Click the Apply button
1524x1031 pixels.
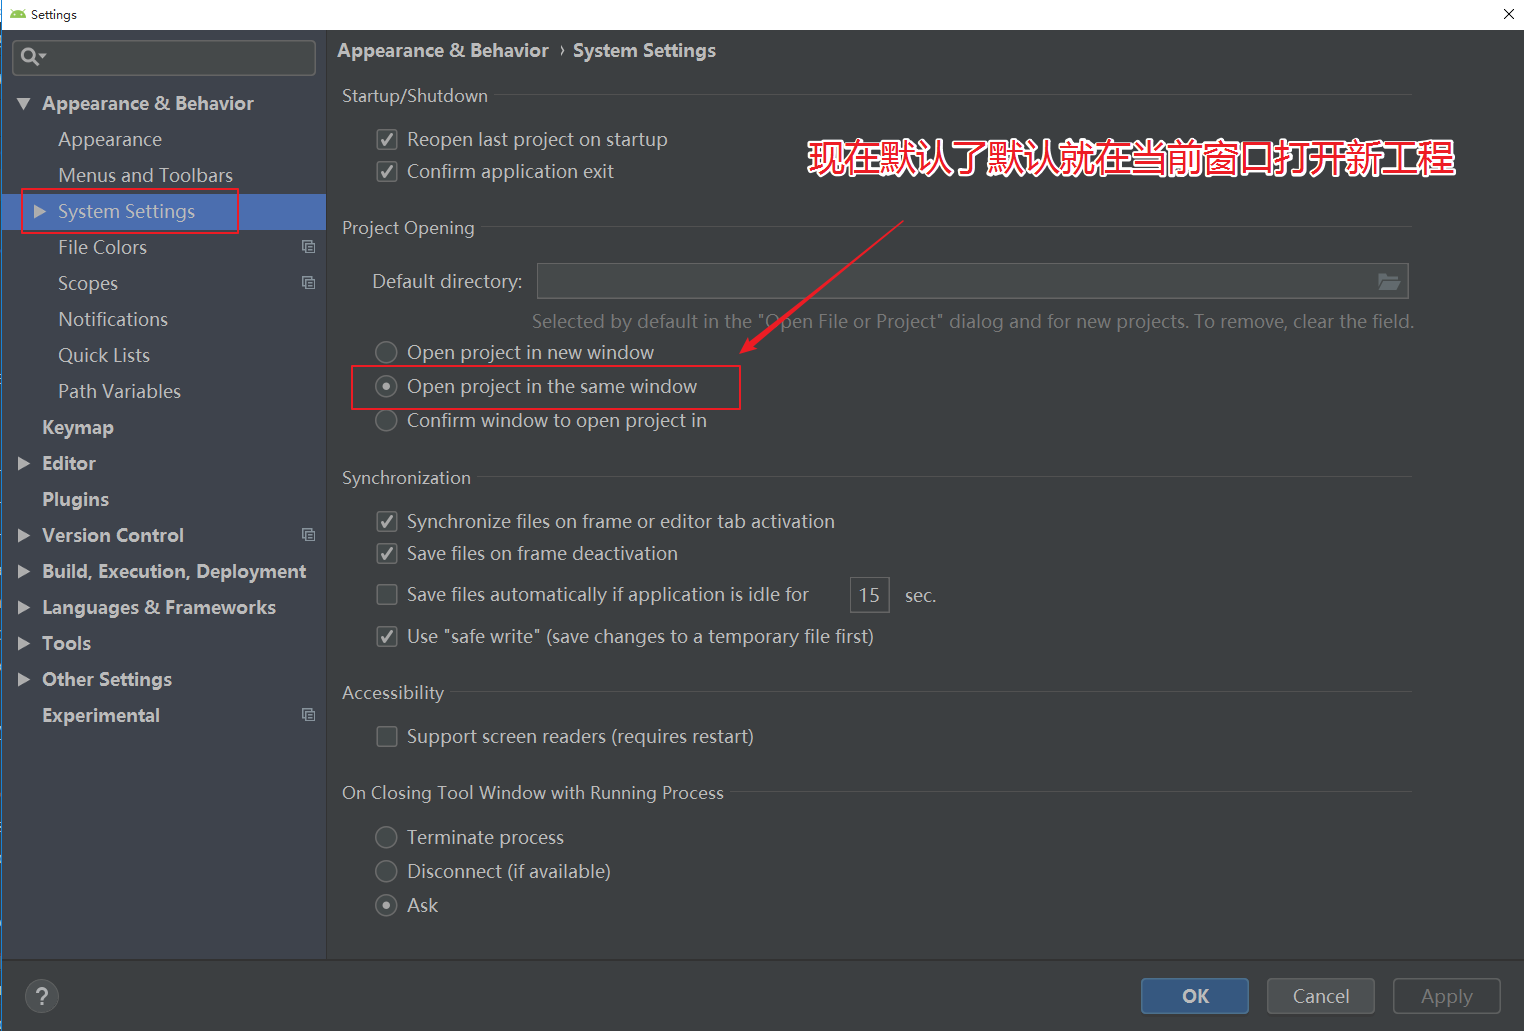(x=1447, y=996)
